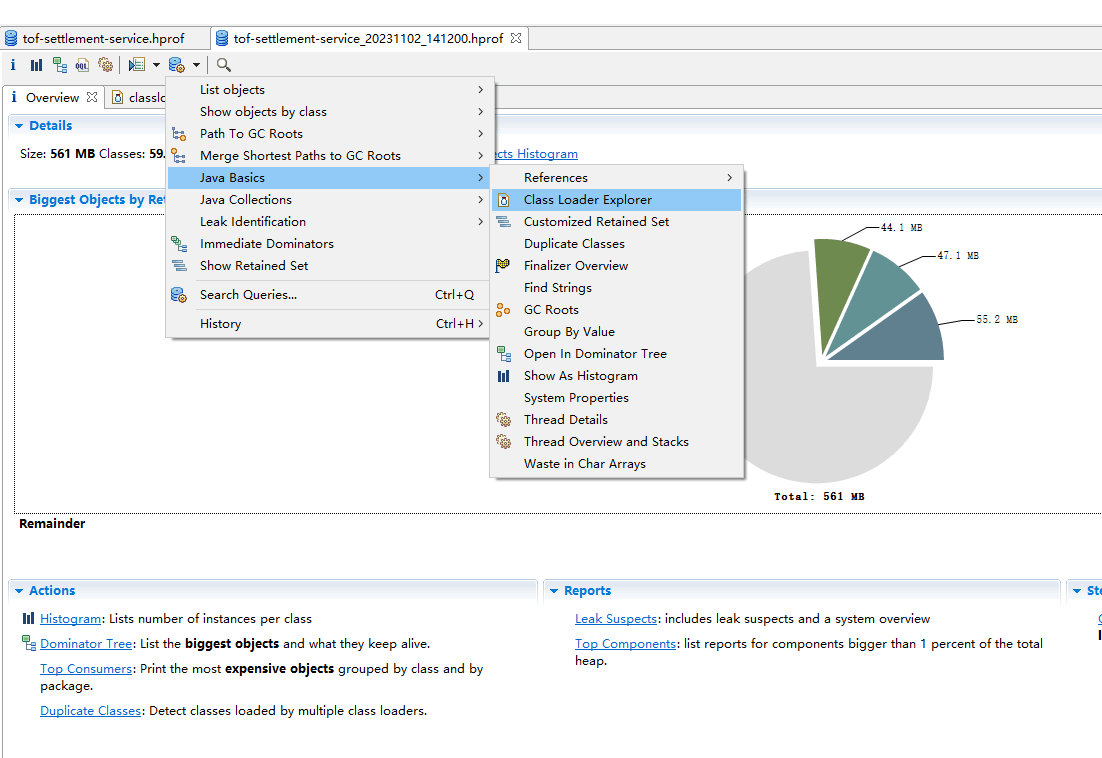Click the Overview info toolbar icon
1102x758 pixels.
[x=13, y=65]
